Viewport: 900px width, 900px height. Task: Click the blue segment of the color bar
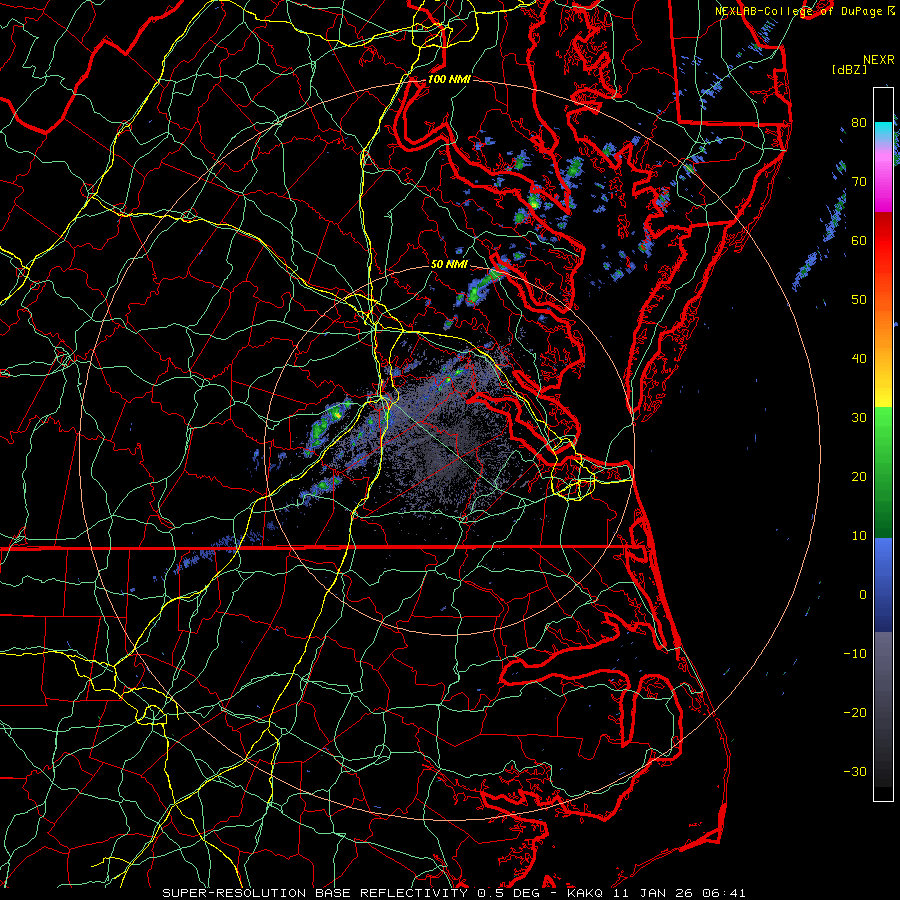pos(883,584)
